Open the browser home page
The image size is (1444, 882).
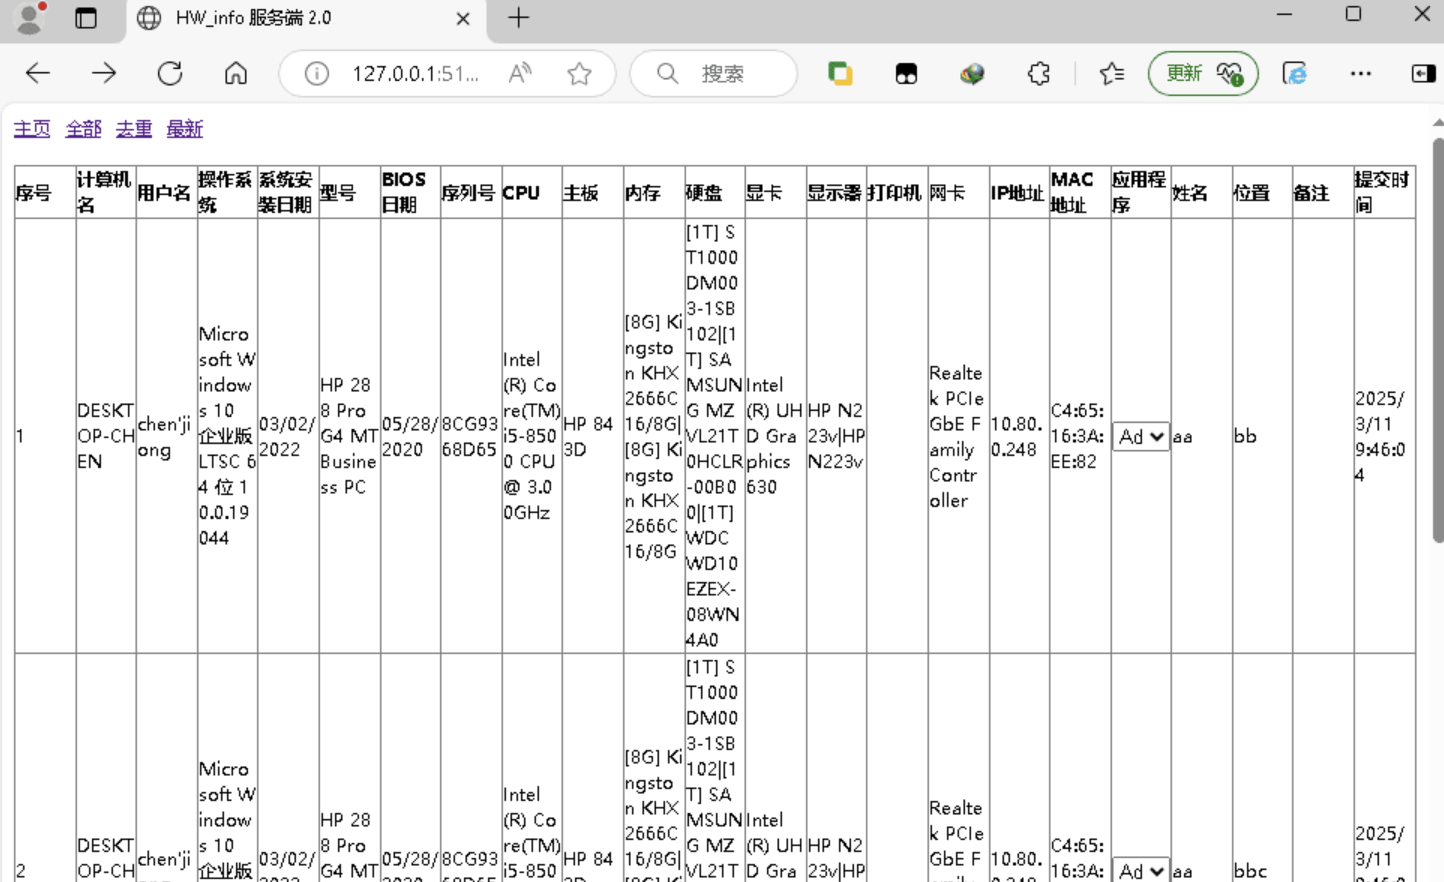236,73
